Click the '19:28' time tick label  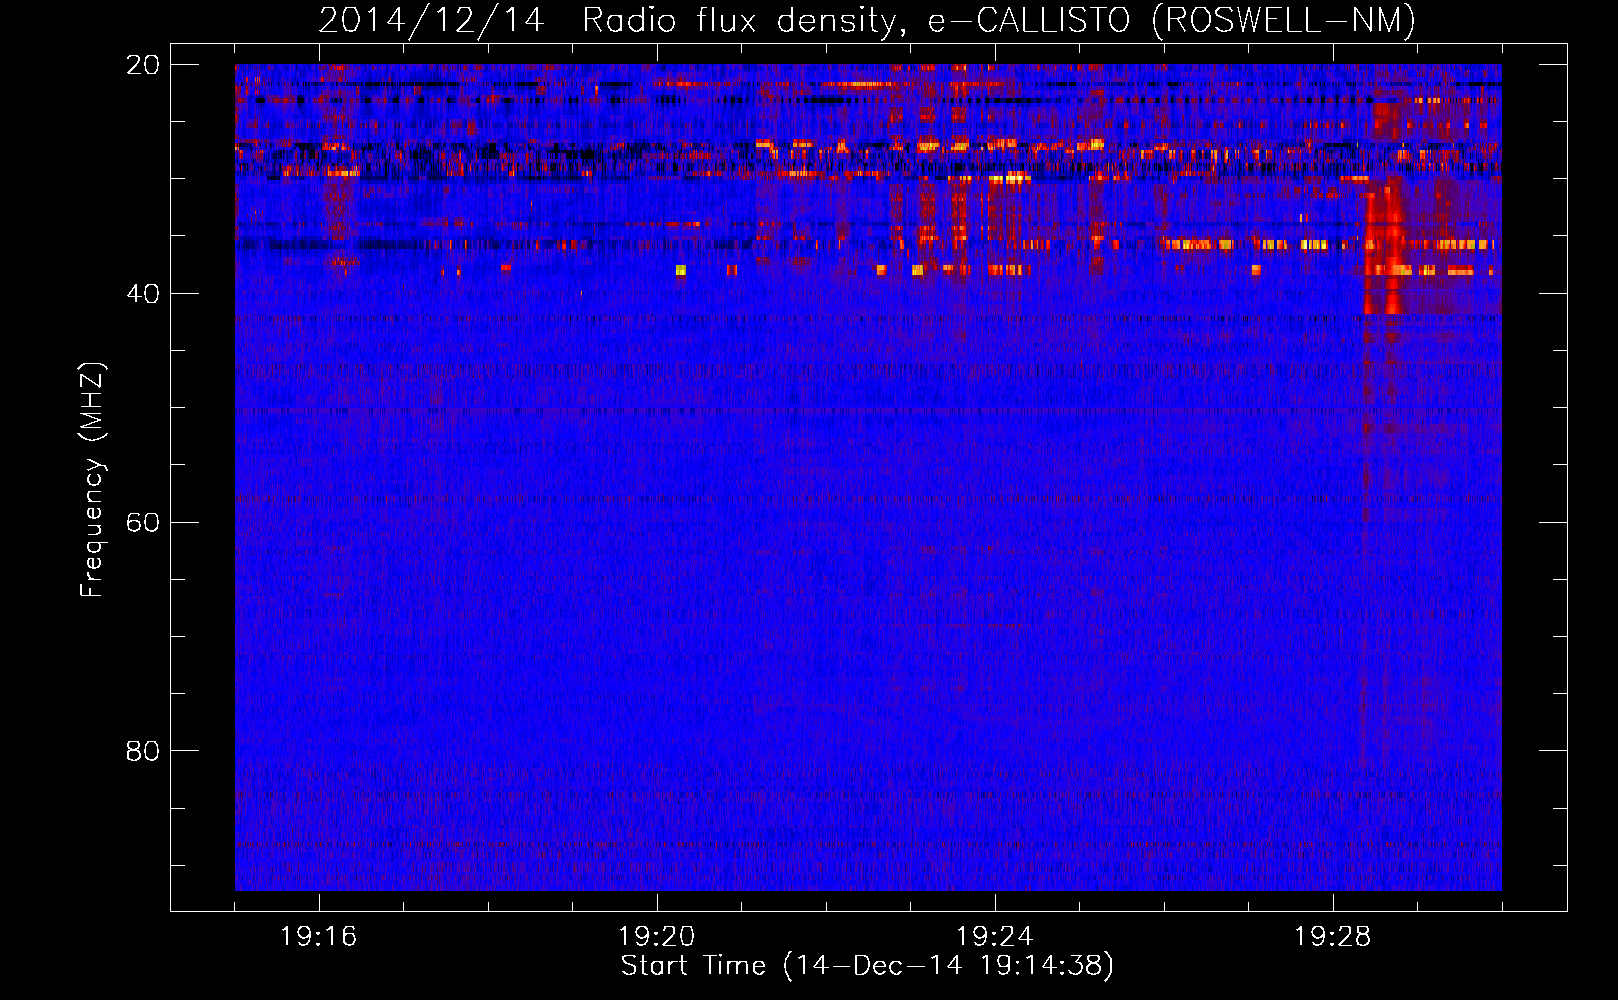coord(1332,937)
